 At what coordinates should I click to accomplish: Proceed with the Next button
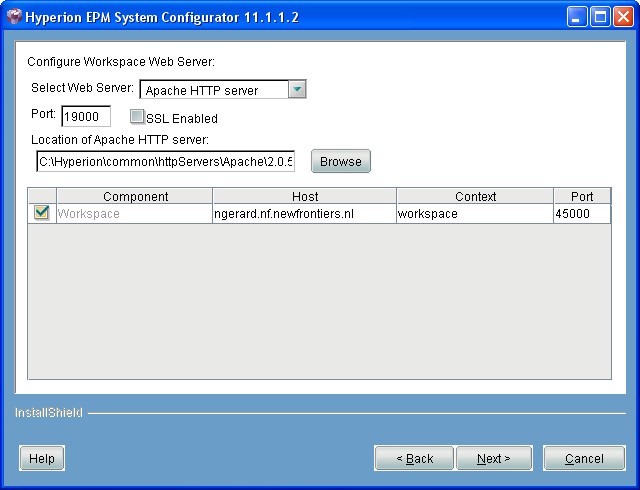(494, 458)
